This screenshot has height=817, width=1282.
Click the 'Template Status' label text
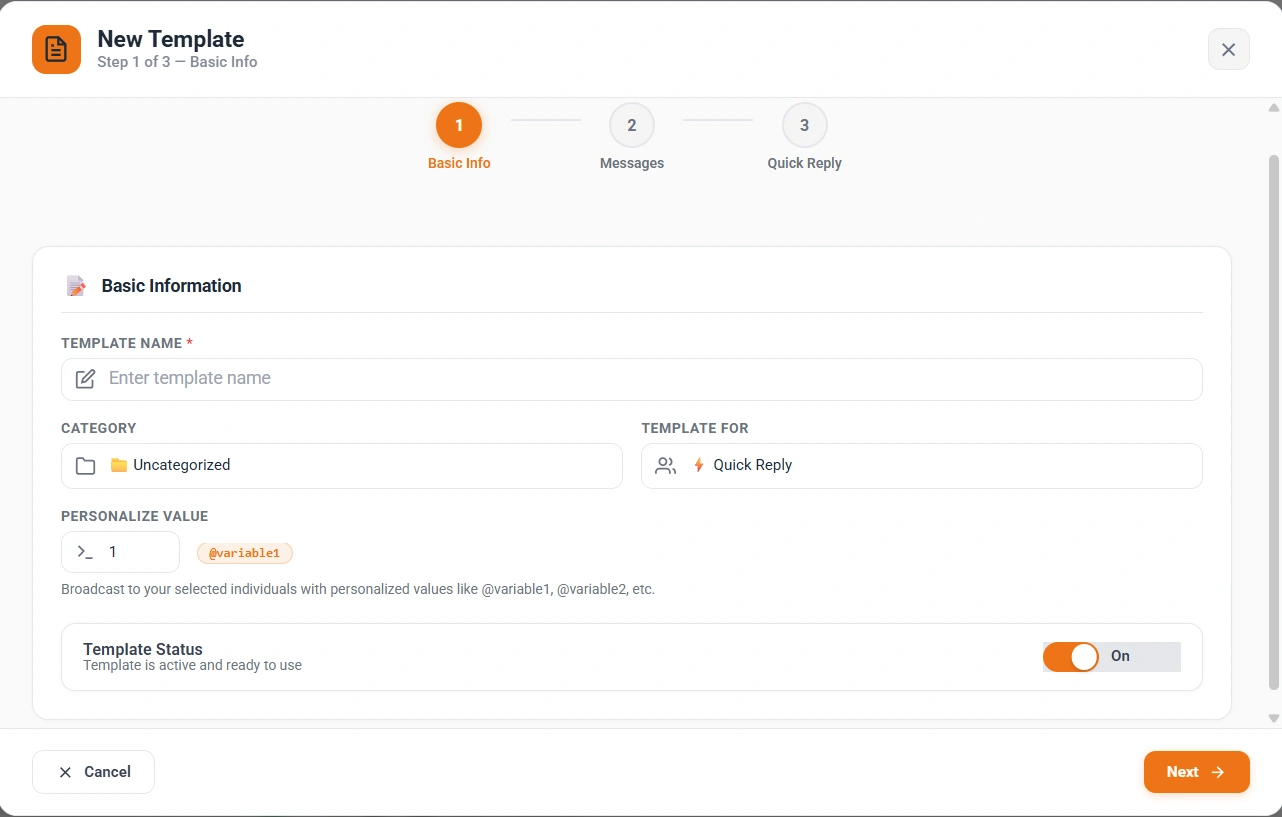(143, 649)
